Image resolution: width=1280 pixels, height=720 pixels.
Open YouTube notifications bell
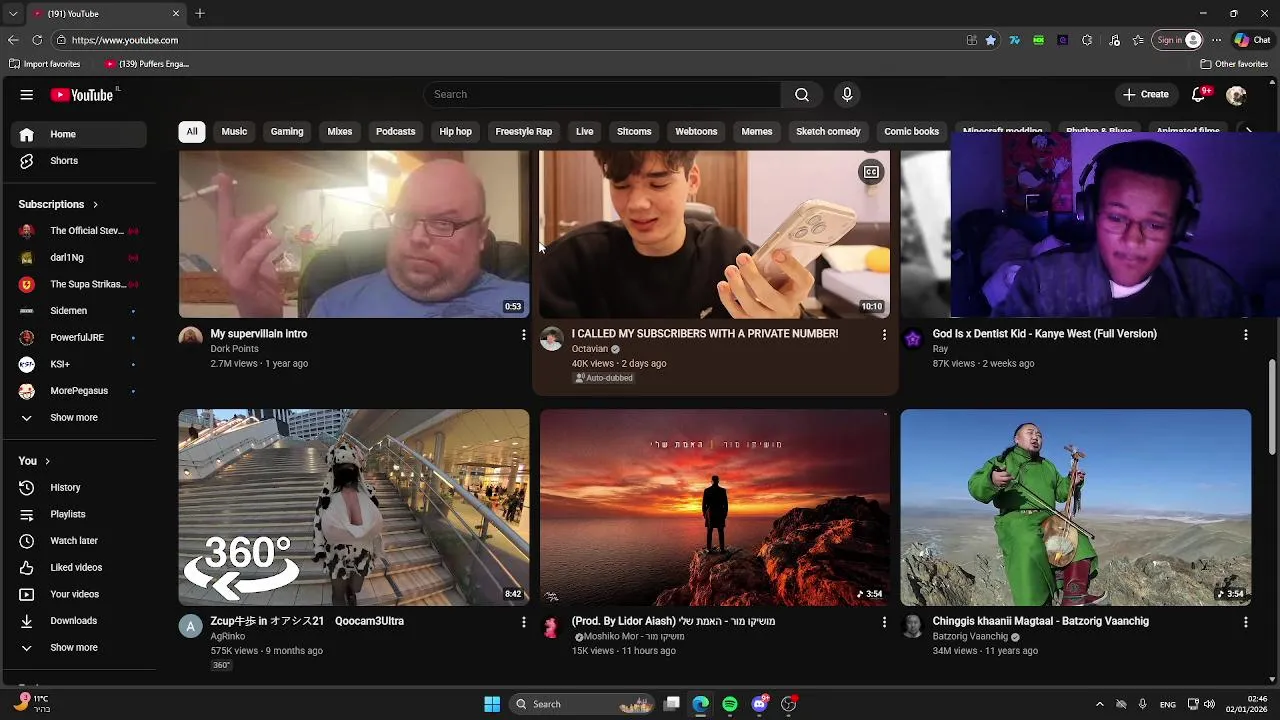tap(1199, 94)
